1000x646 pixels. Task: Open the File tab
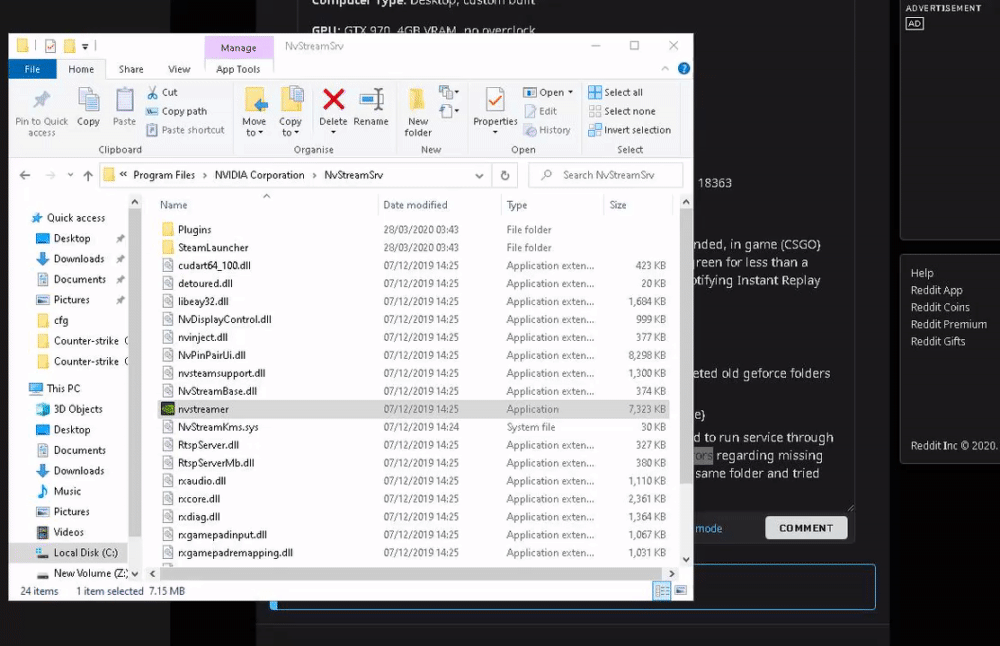coord(32,69)
